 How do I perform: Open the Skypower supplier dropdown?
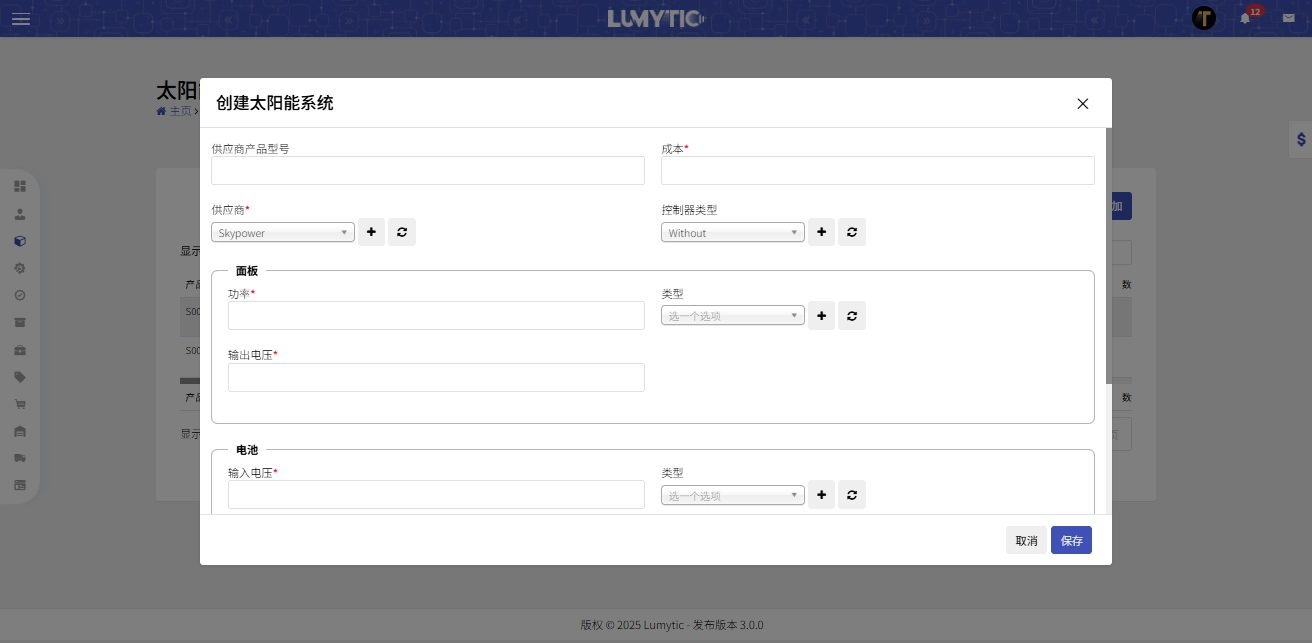283,232
